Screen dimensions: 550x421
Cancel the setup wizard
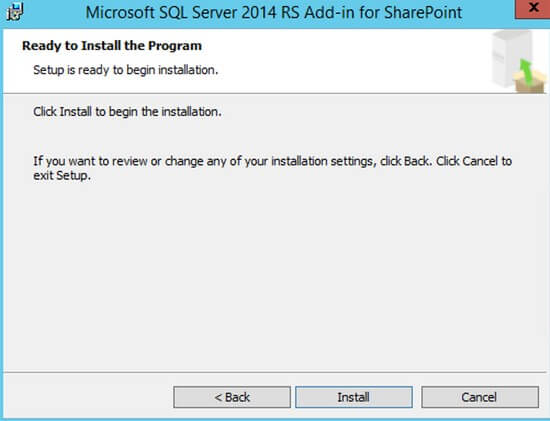(x=480, y=397)
